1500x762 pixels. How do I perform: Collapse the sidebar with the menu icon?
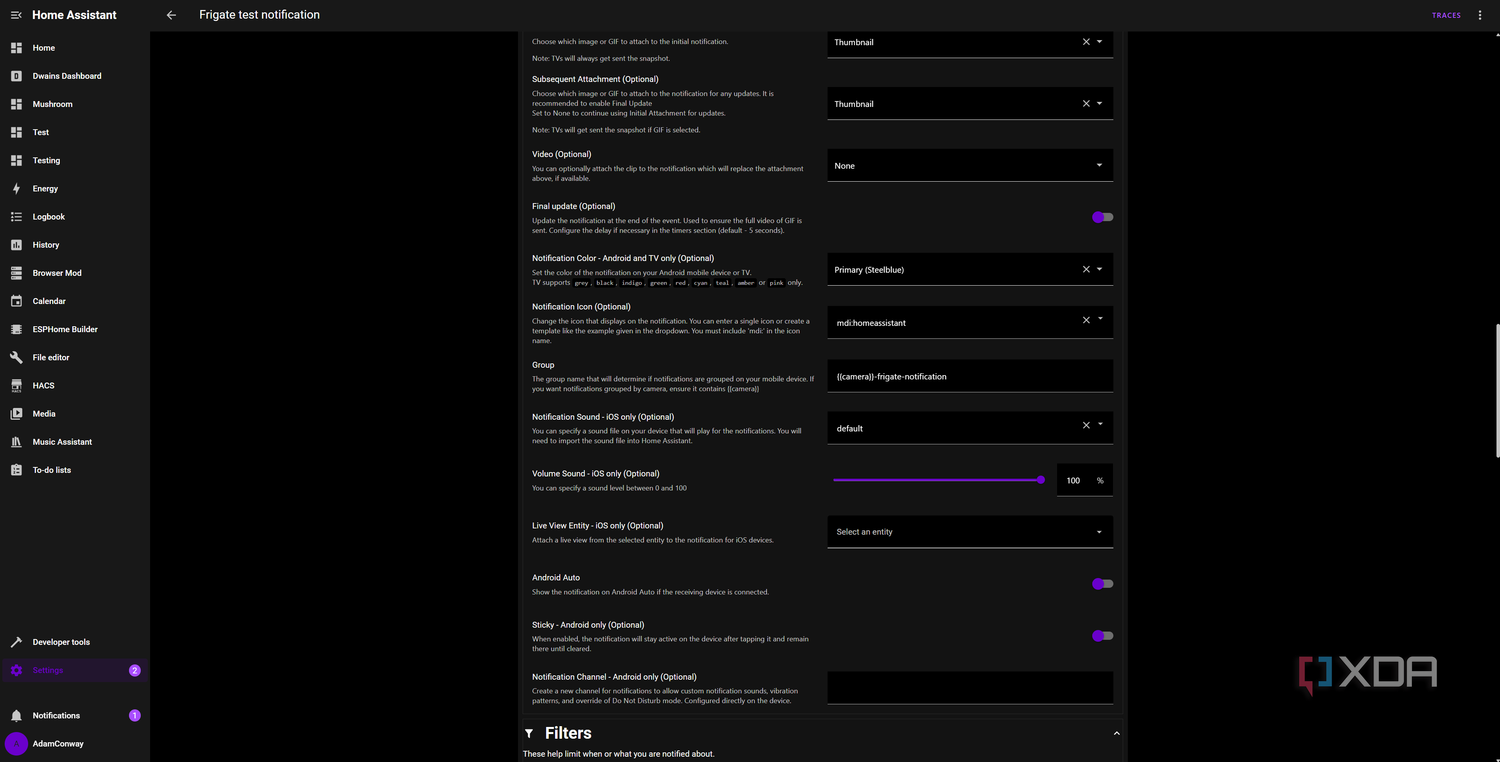tap(16, 15)
